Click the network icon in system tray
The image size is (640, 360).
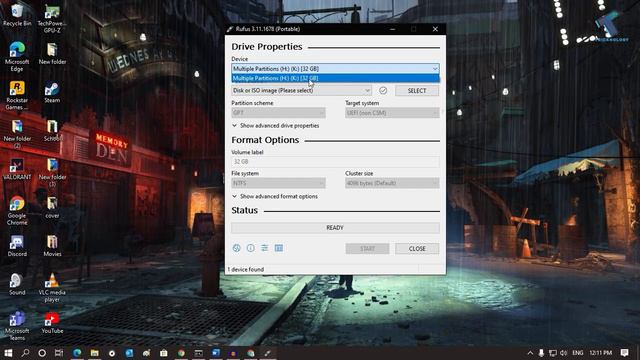[553, 353]
